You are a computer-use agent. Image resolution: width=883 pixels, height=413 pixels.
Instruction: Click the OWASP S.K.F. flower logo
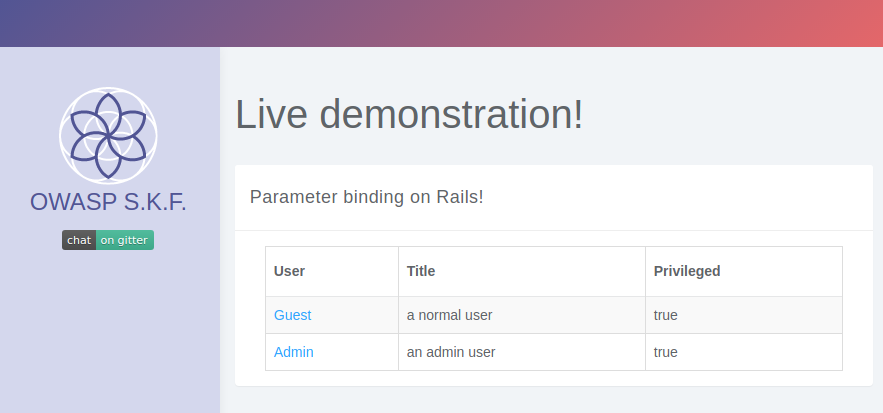click(x=108, y=135)
